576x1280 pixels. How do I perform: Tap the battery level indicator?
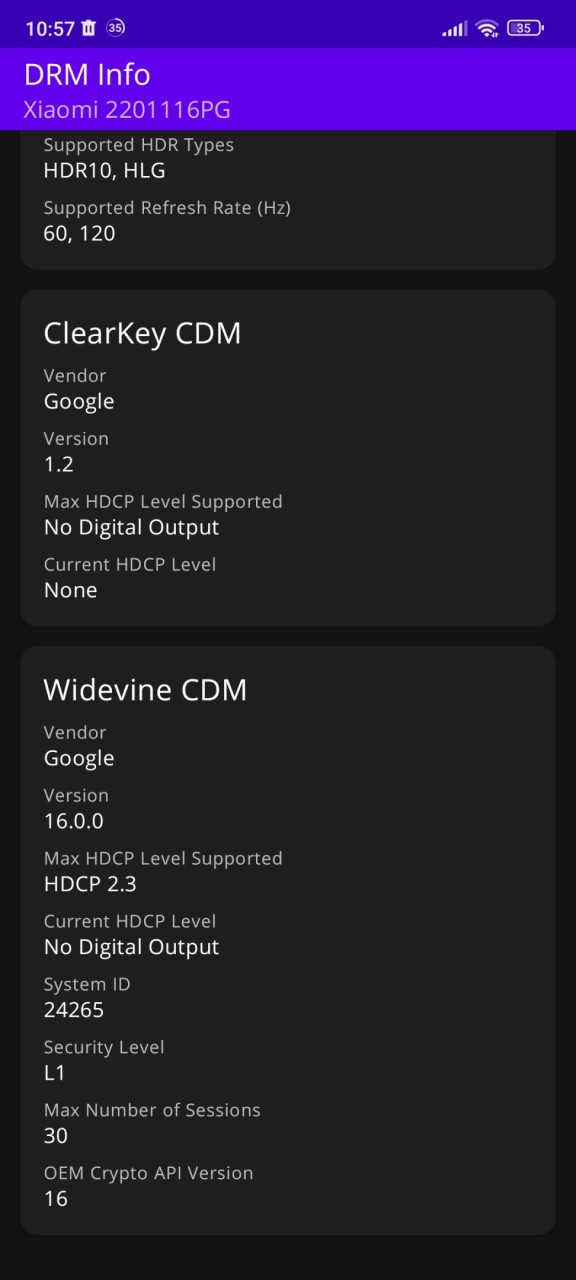525,28
